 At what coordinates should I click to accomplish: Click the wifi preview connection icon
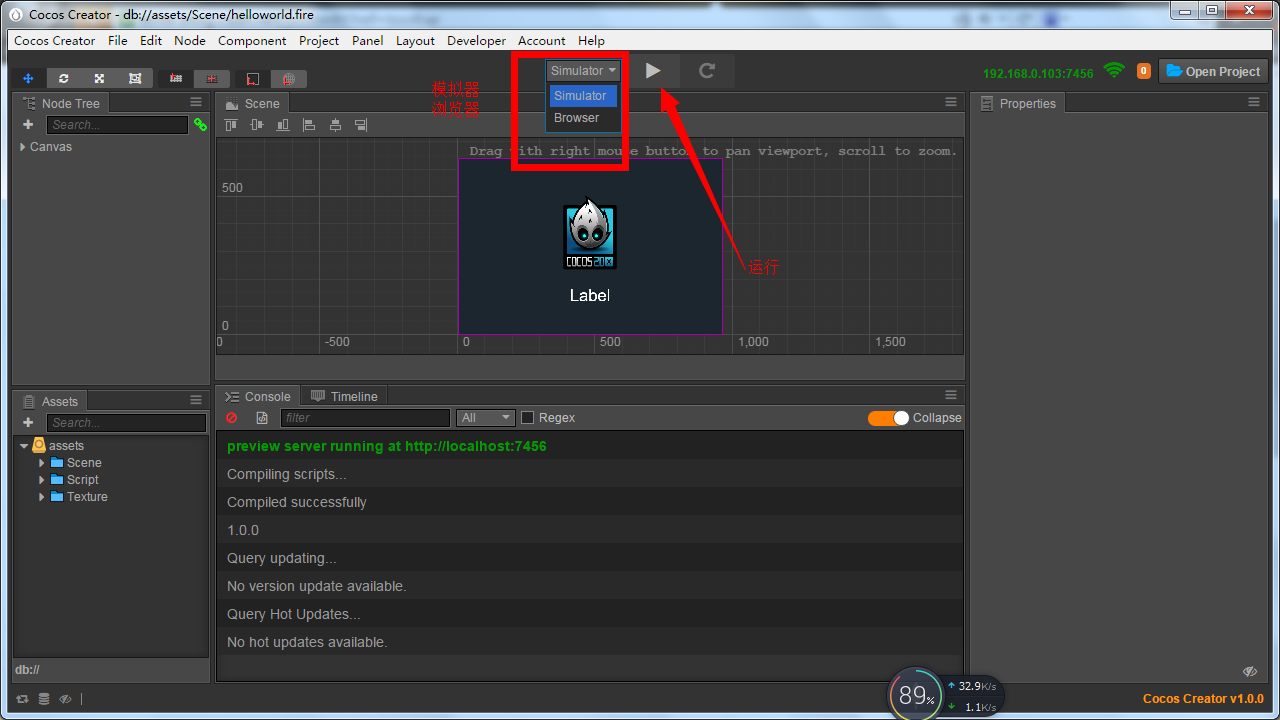pyautogui.click(x=1114, y=70)
